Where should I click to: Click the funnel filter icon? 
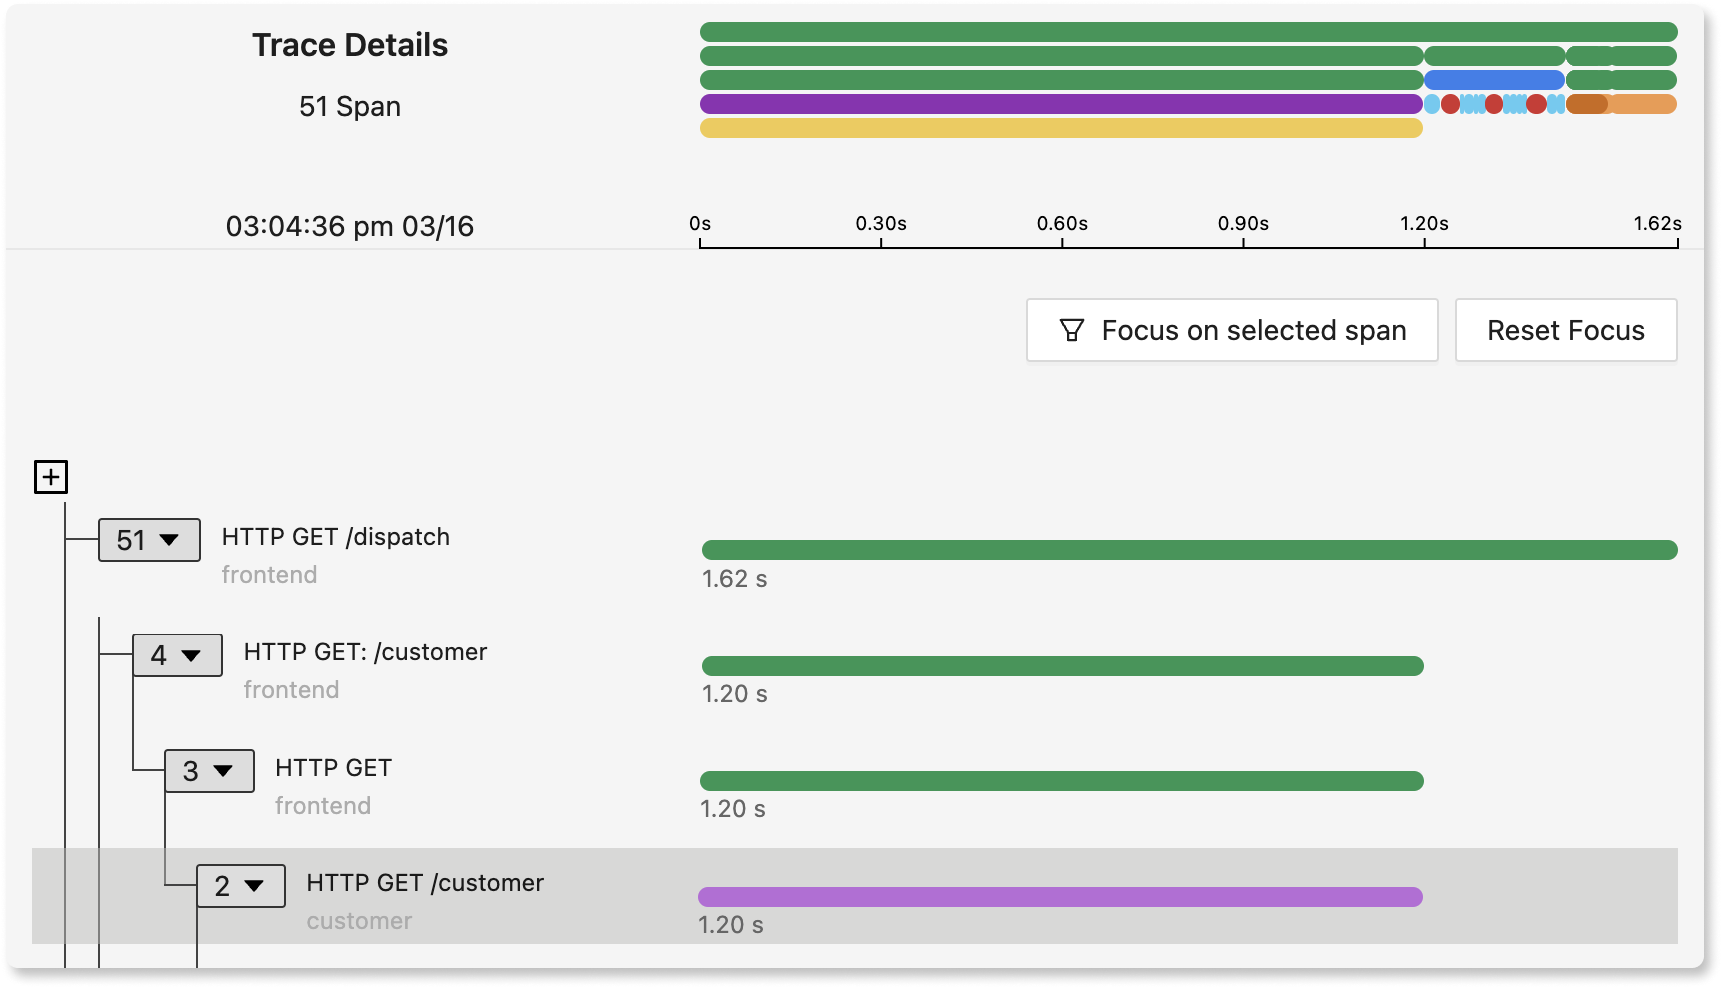[x=1071, y=330]
